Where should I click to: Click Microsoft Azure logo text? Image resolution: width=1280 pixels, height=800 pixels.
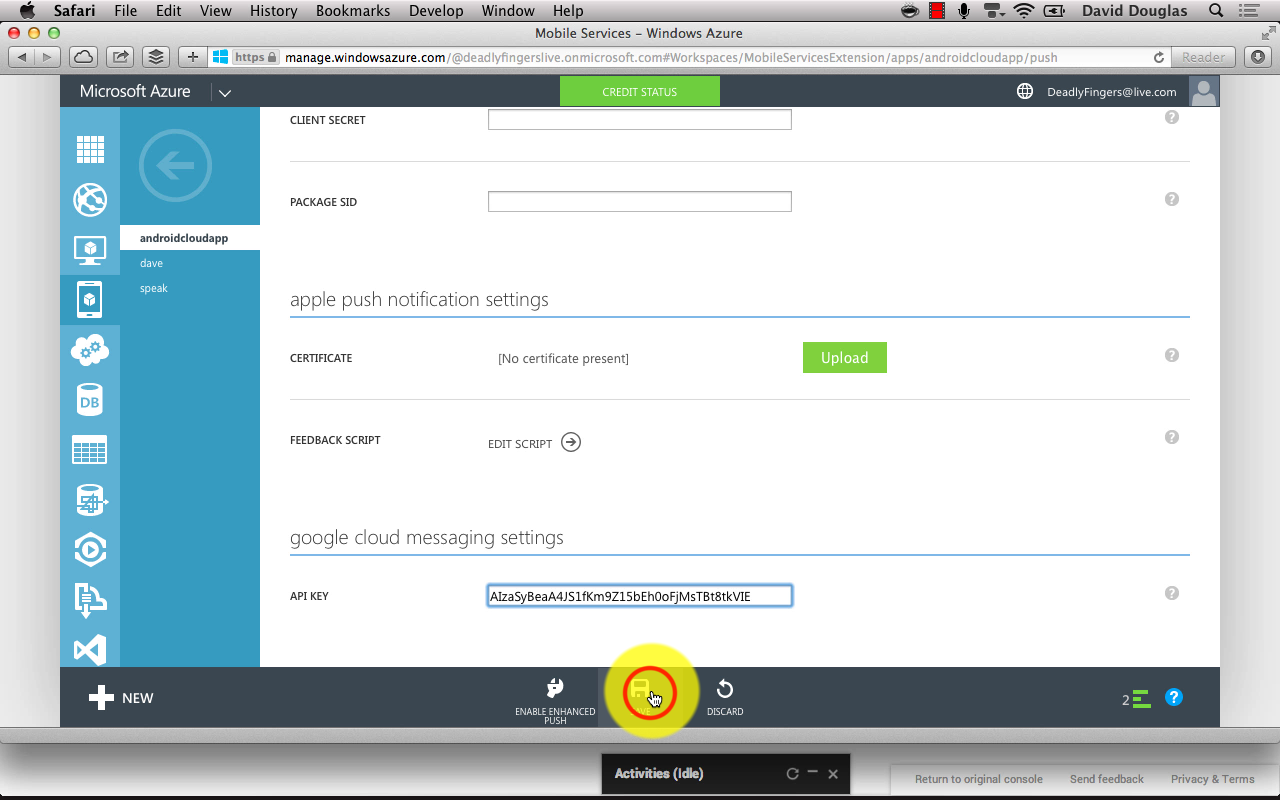click(135, 91)
